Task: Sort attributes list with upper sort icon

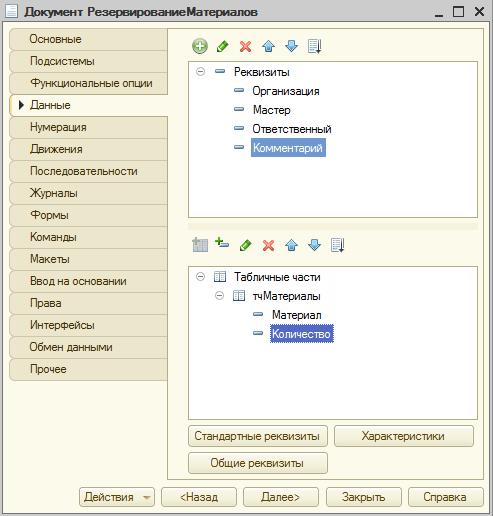Action: point(314,46)
